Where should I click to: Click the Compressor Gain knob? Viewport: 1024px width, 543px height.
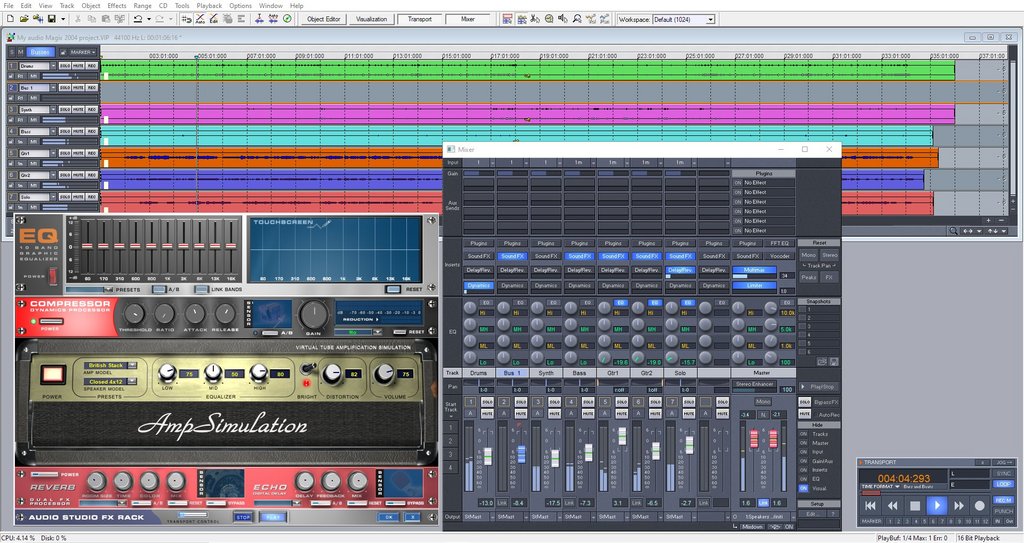313,316
